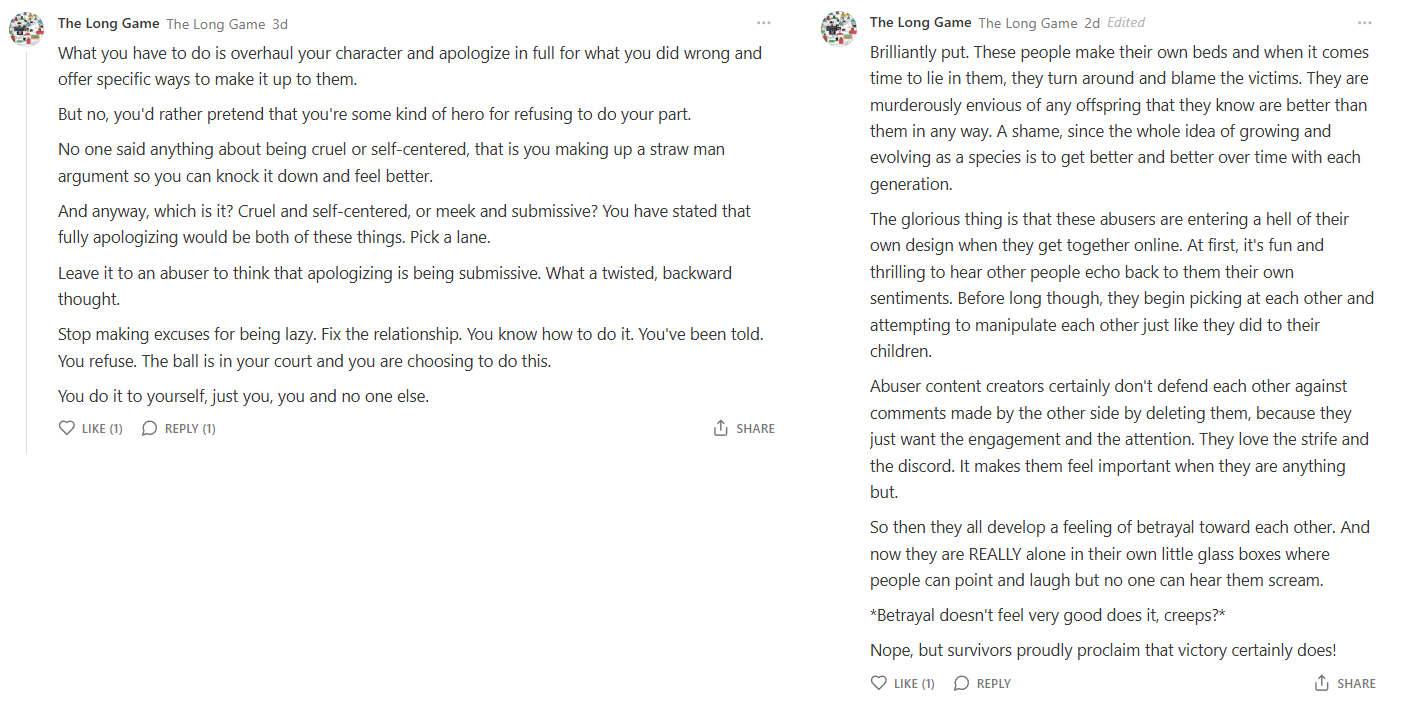Image resolution: width=1412 pixels, height=712 pixels.
Task: Open the three-dot menu on the 3d comment
Action: coord(764,23)
